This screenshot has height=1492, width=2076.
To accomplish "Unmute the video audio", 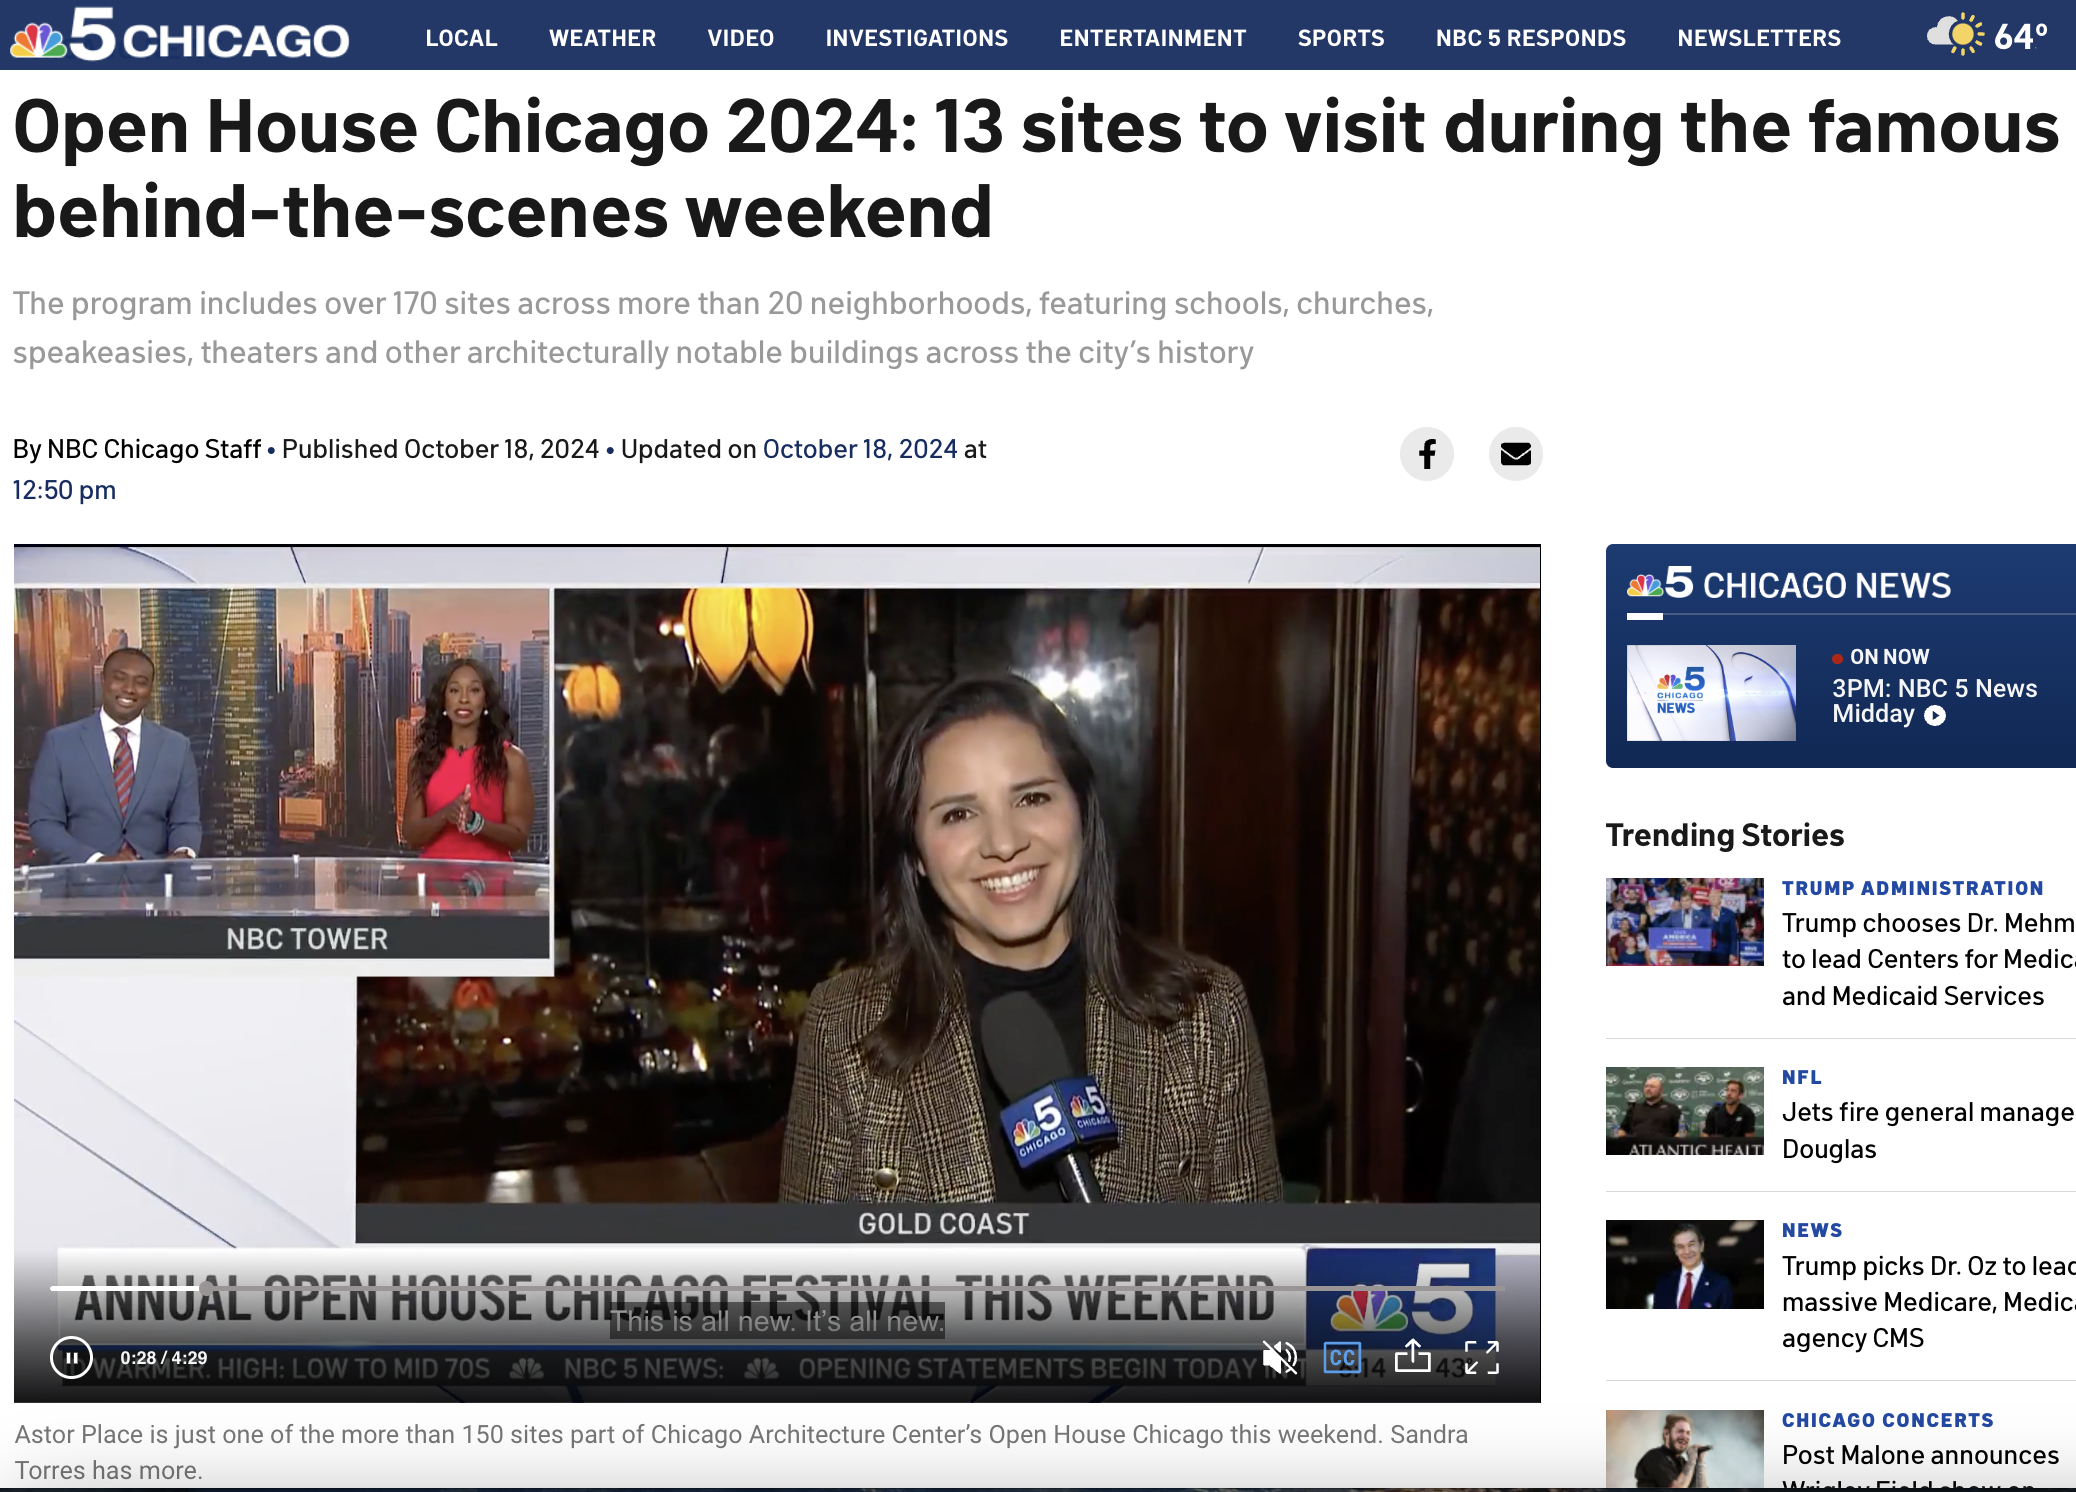I will pyautogui.click(x=1279, y=1358).
